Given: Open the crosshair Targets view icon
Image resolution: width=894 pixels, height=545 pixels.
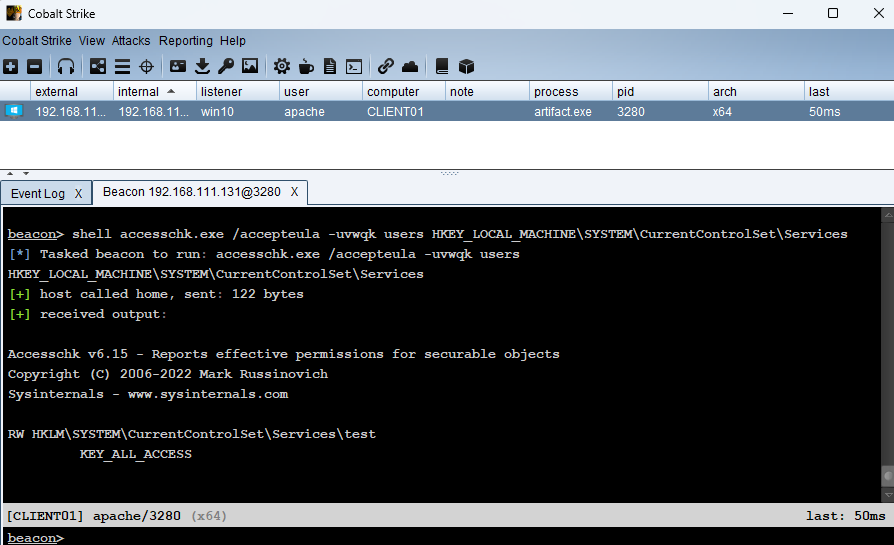Looking at the screenshot, I should click(x=146, y=67).
